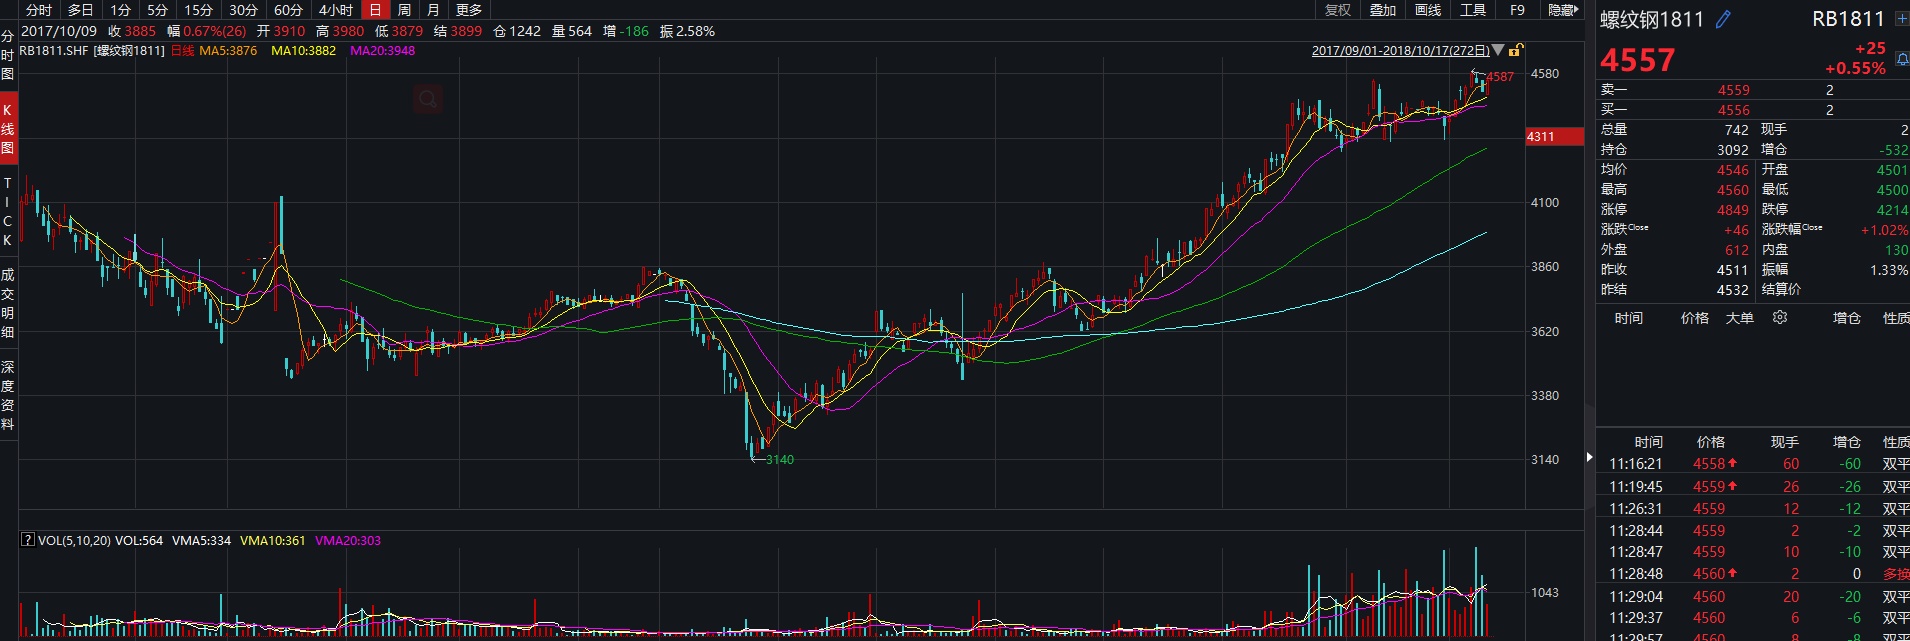Screen dimensions: 1910x641
Task: Add RB1811 to watchlist with plus icon
Action: [x=1901, y=19]
